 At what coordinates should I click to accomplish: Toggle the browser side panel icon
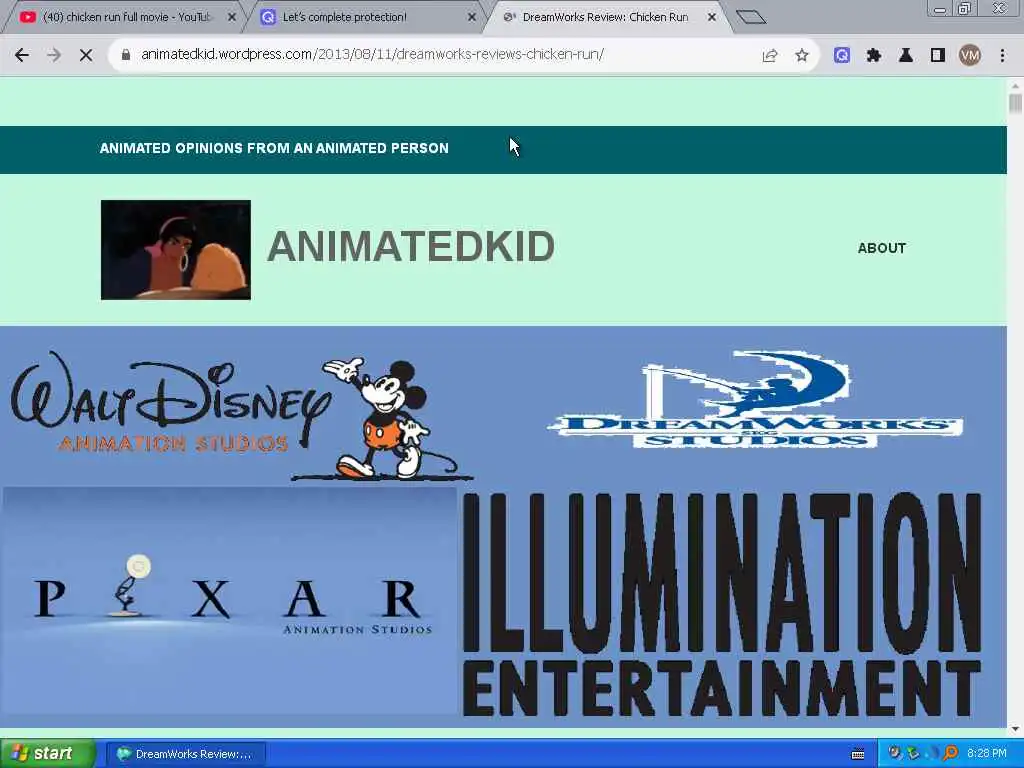(x=938, y=56)
